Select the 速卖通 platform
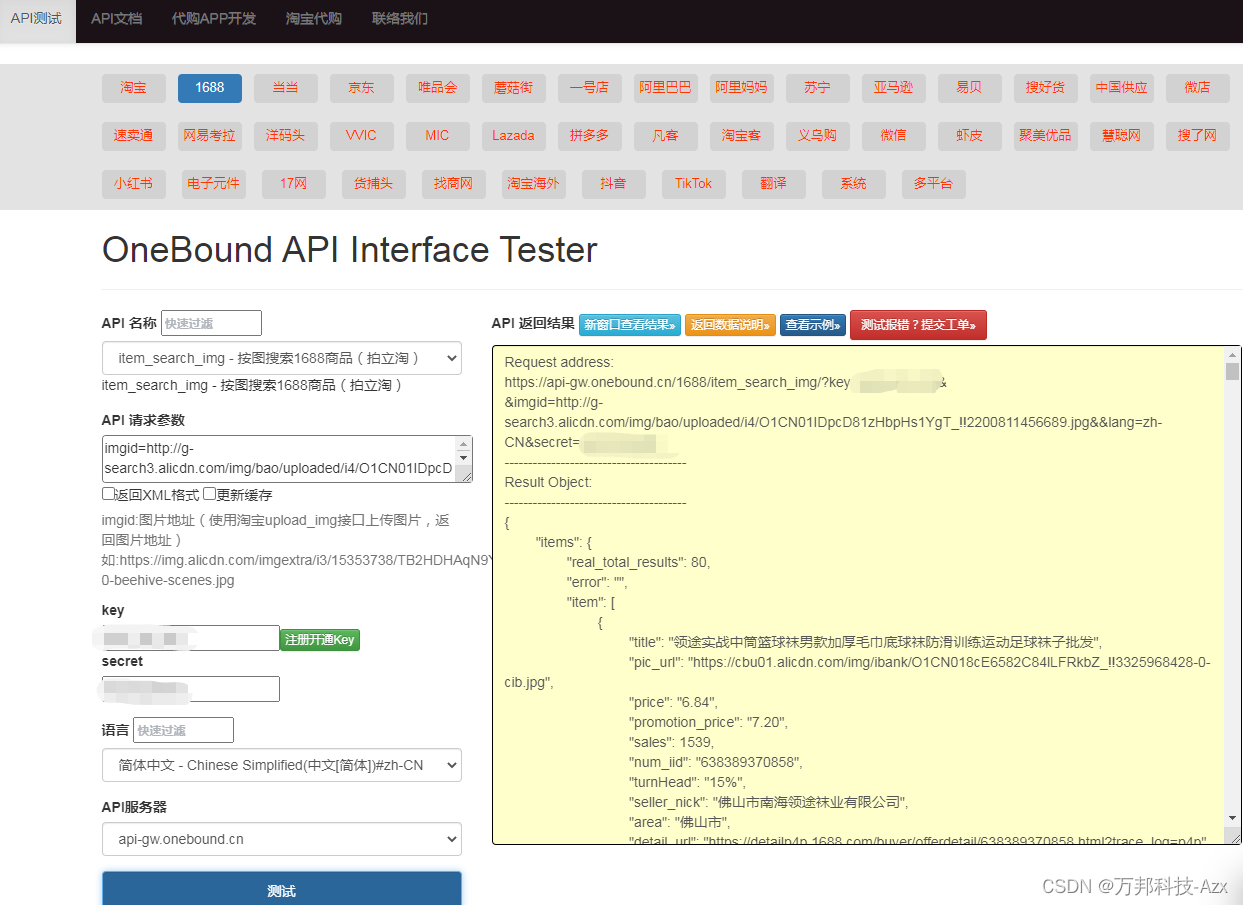The image size is (1243, 905). pos(134,136)
